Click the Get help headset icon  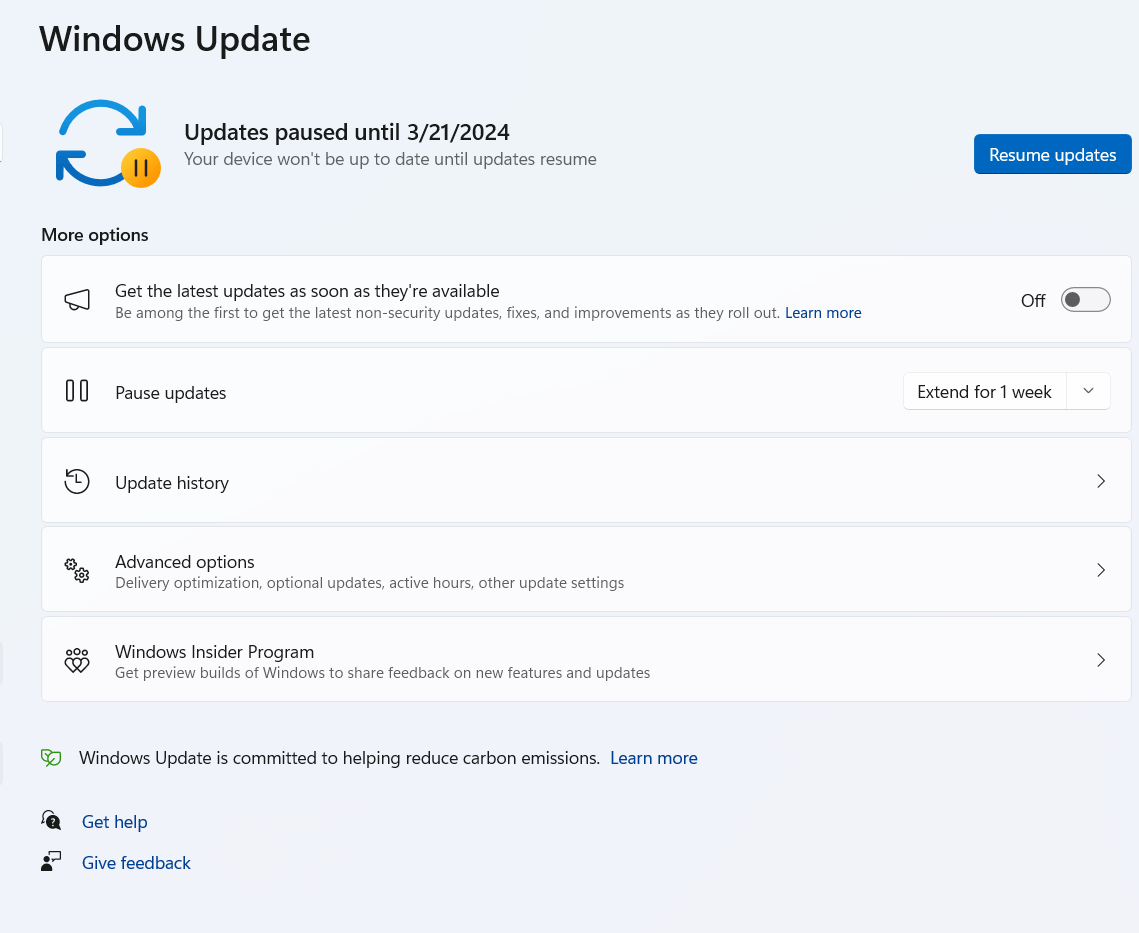[51, 821]
